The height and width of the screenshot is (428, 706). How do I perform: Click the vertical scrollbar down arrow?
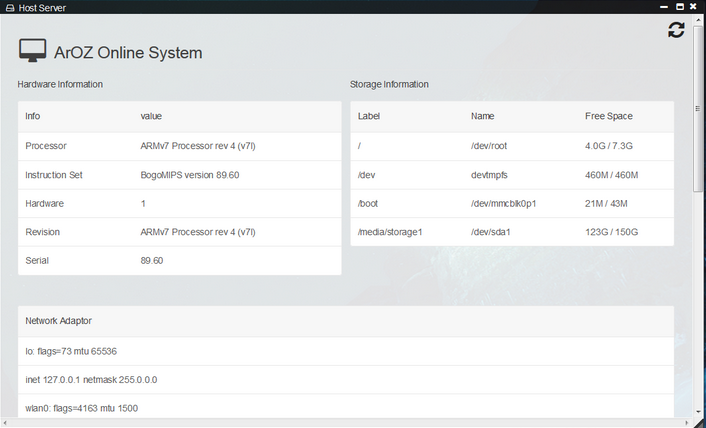point(699,412)
